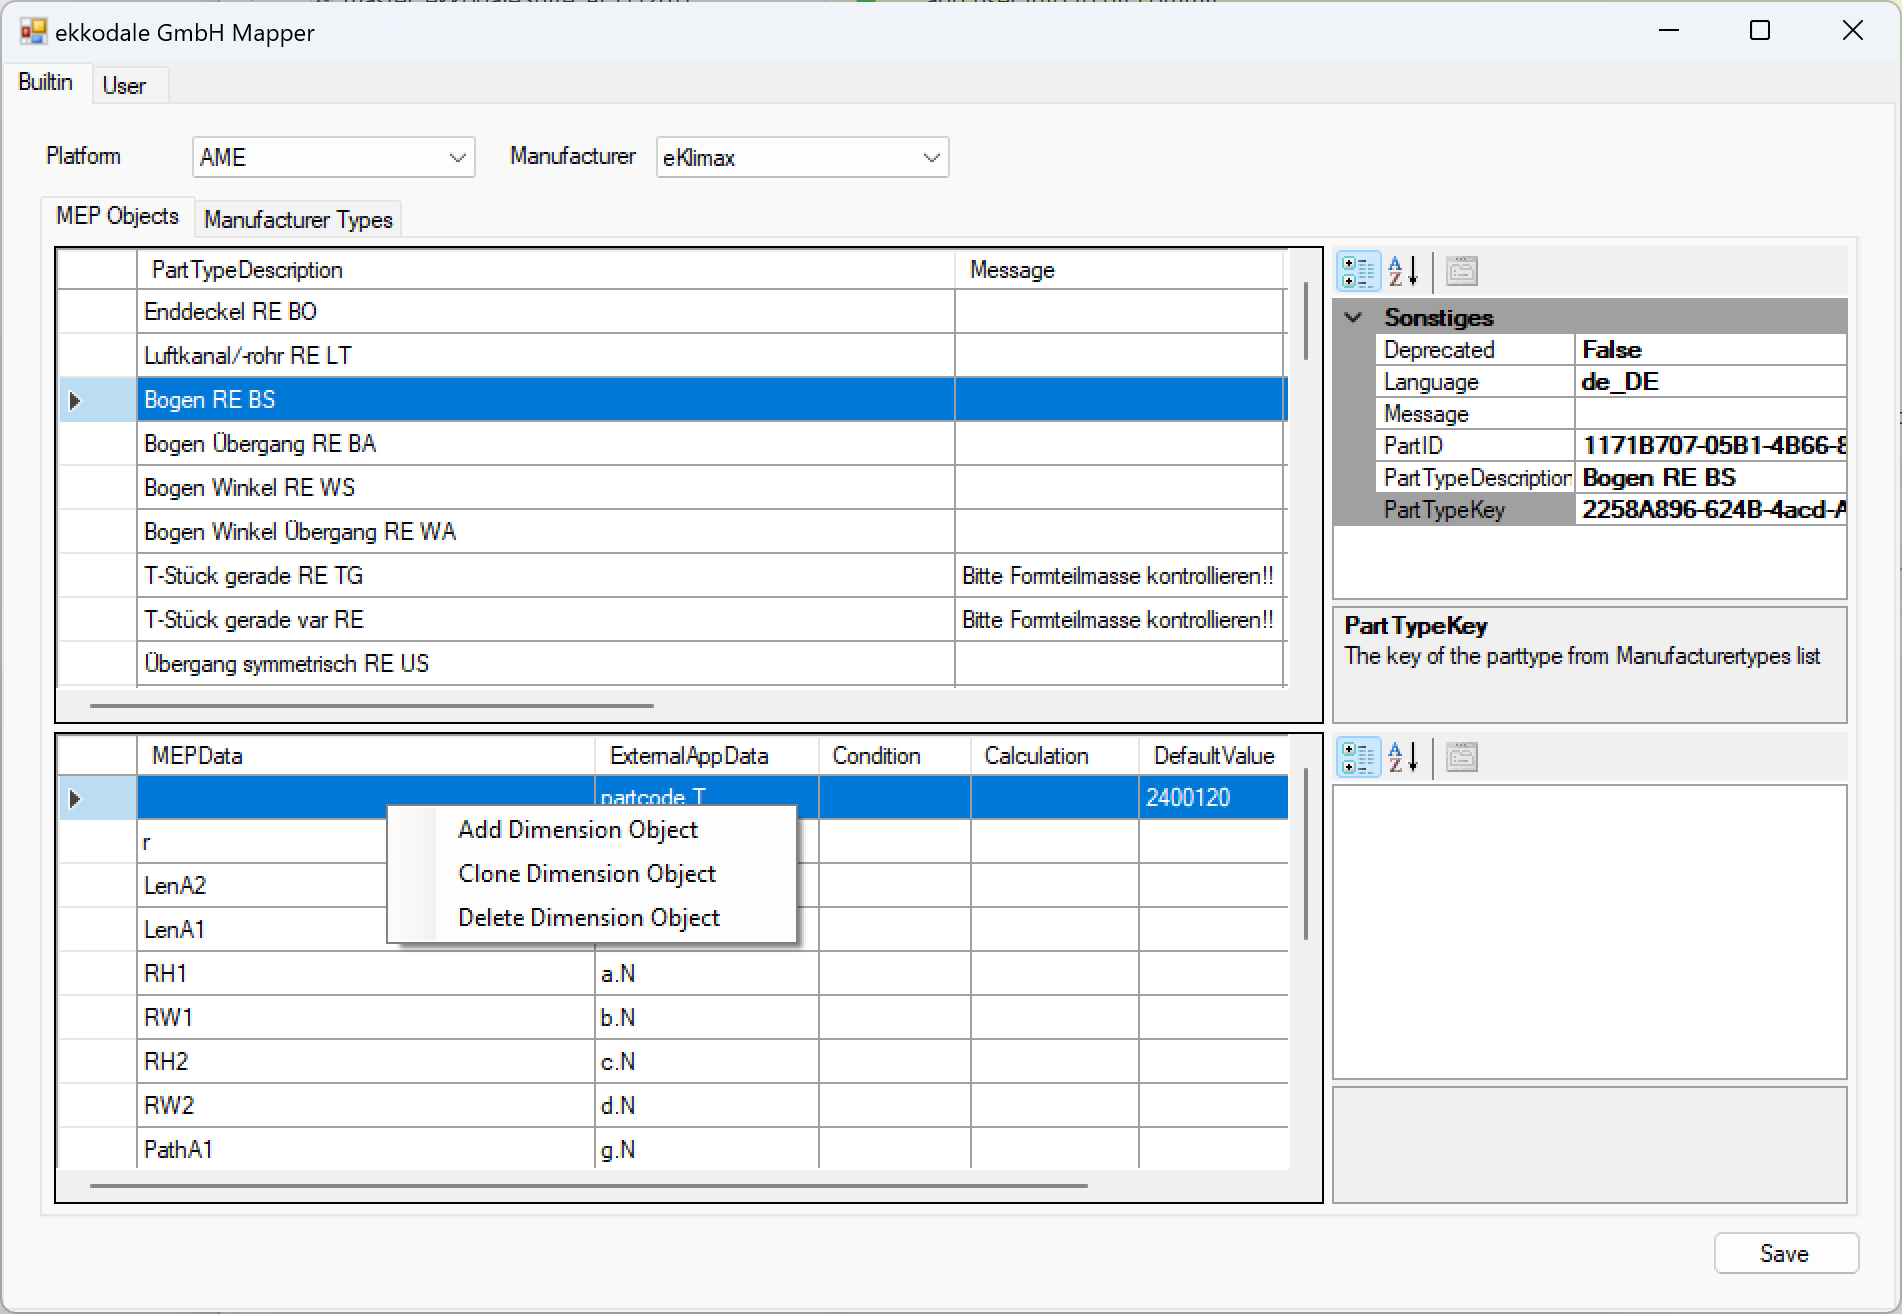Click the MEPData cell PathA1

[366, 1149]
